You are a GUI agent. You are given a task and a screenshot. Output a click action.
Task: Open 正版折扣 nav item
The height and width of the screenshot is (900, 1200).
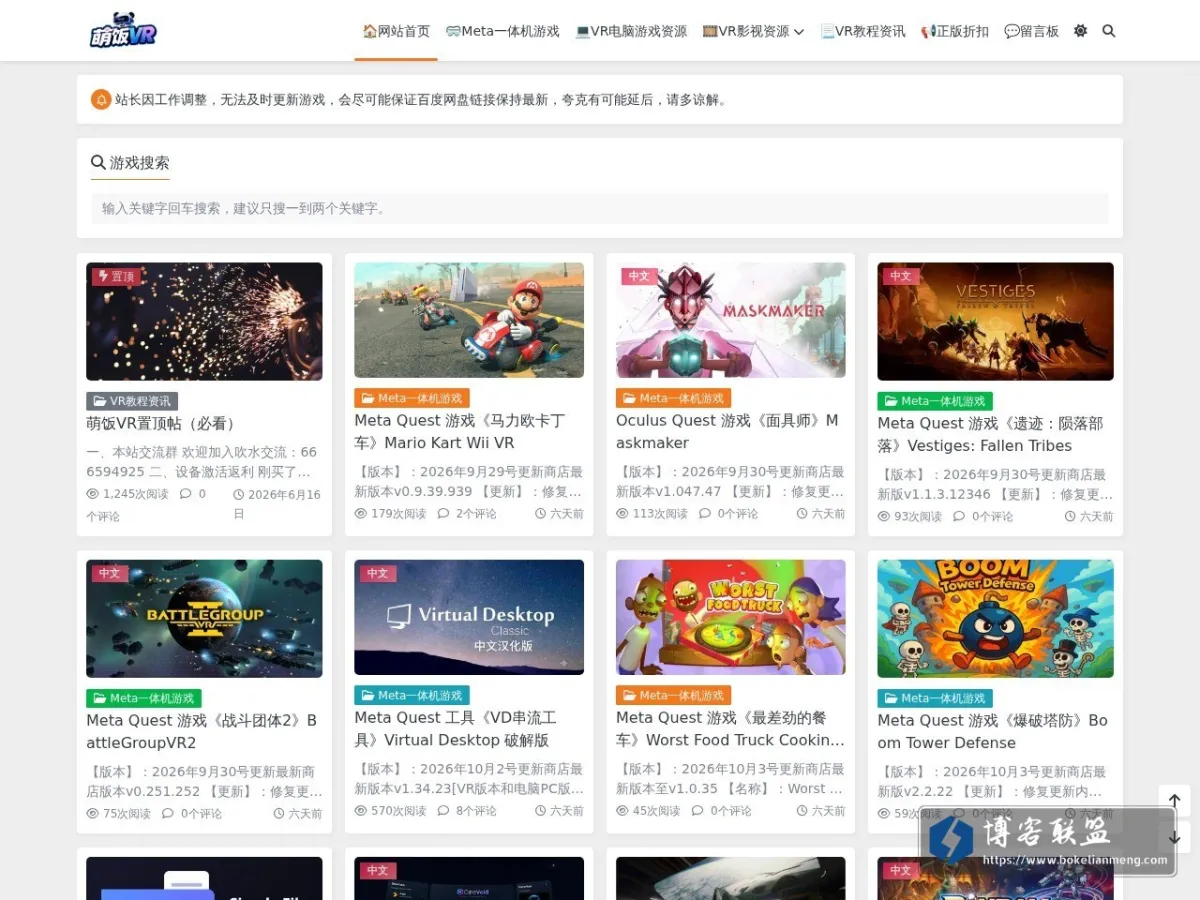(955, 31)
